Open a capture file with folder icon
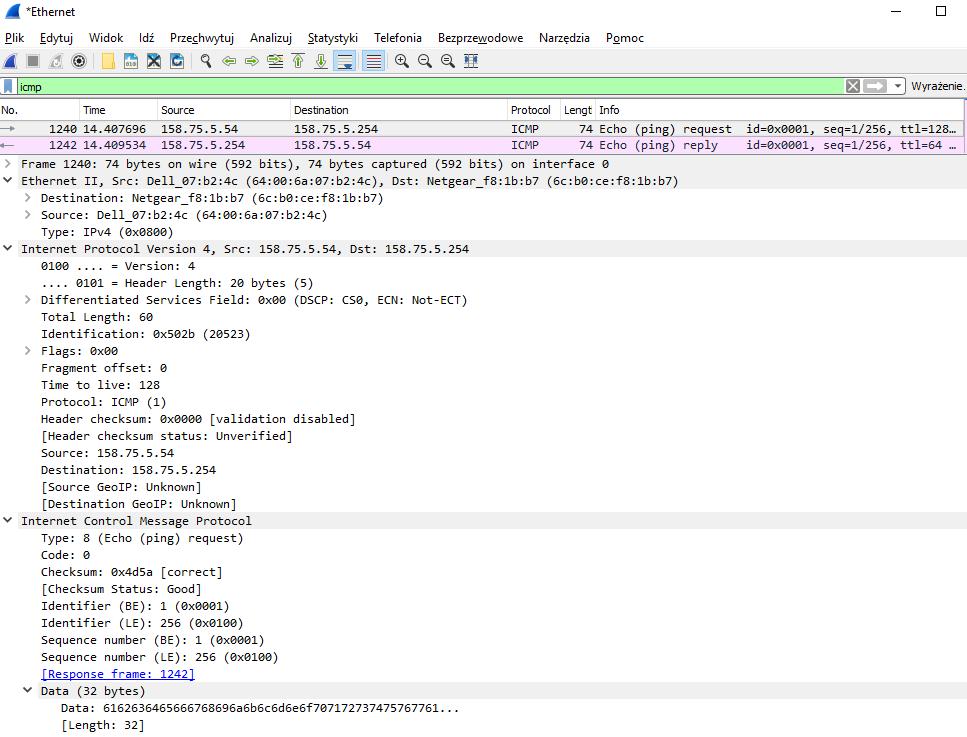967x737 pixels. point(109,61)
